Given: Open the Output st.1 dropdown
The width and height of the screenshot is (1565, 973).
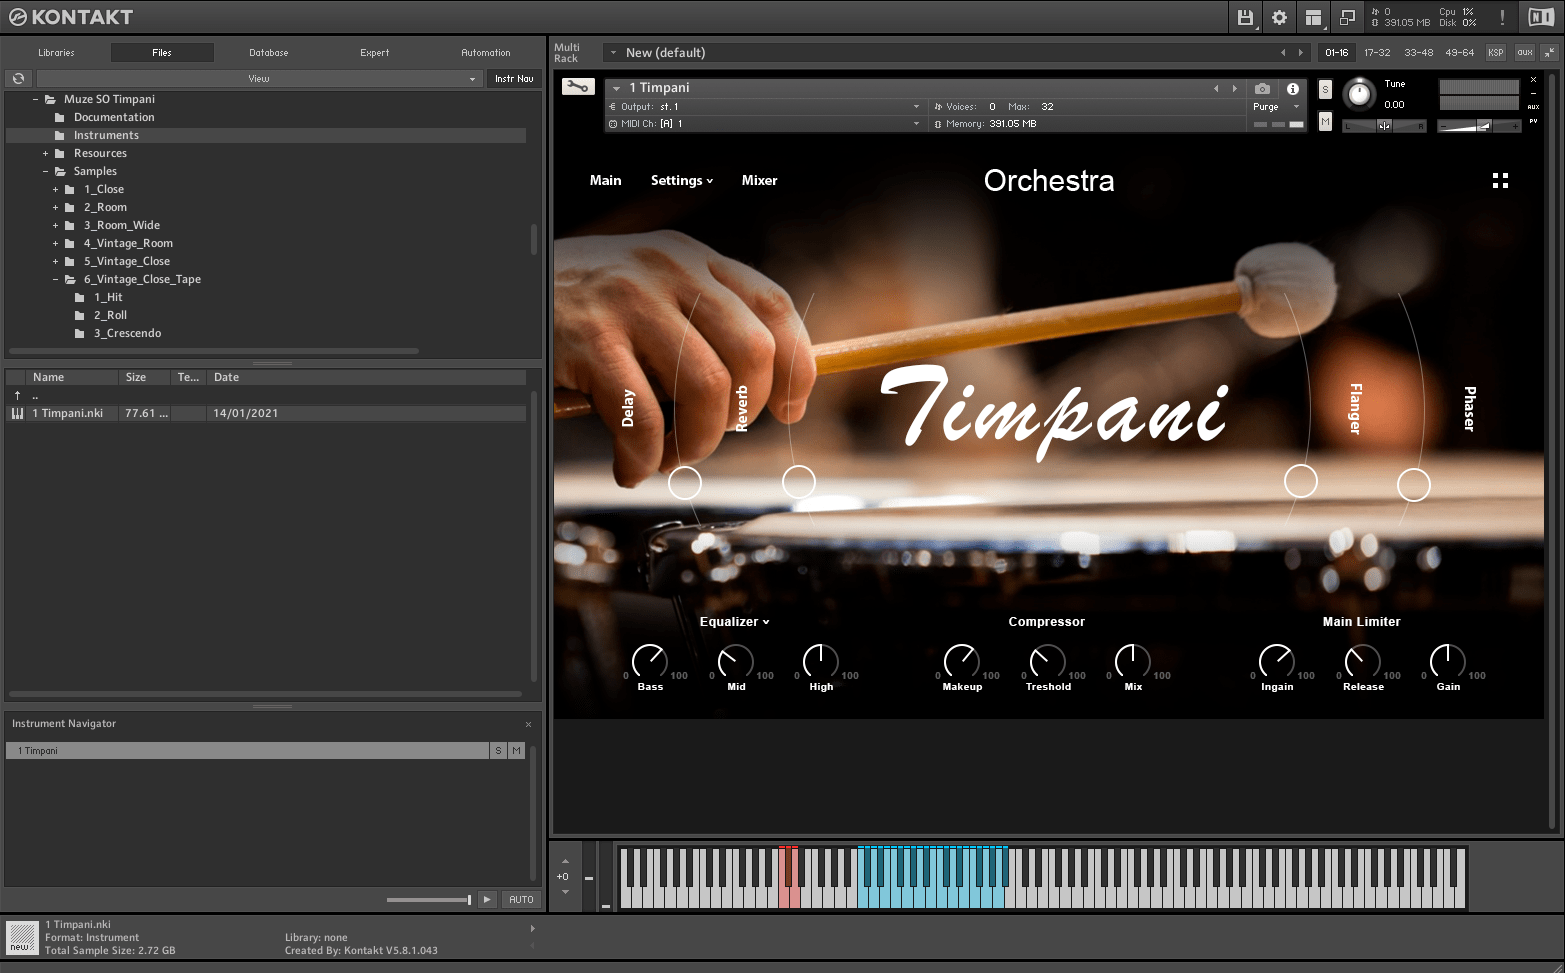Looking at the screenshot, I should tap(765, 106).
